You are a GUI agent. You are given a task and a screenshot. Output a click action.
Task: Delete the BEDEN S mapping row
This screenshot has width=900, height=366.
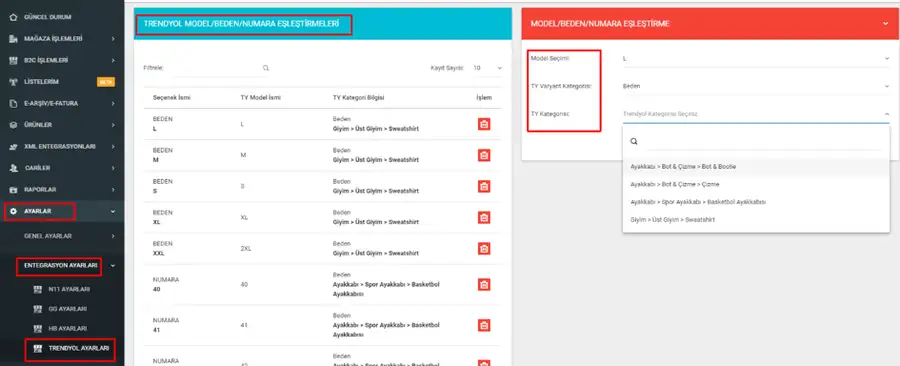[484, 186]
